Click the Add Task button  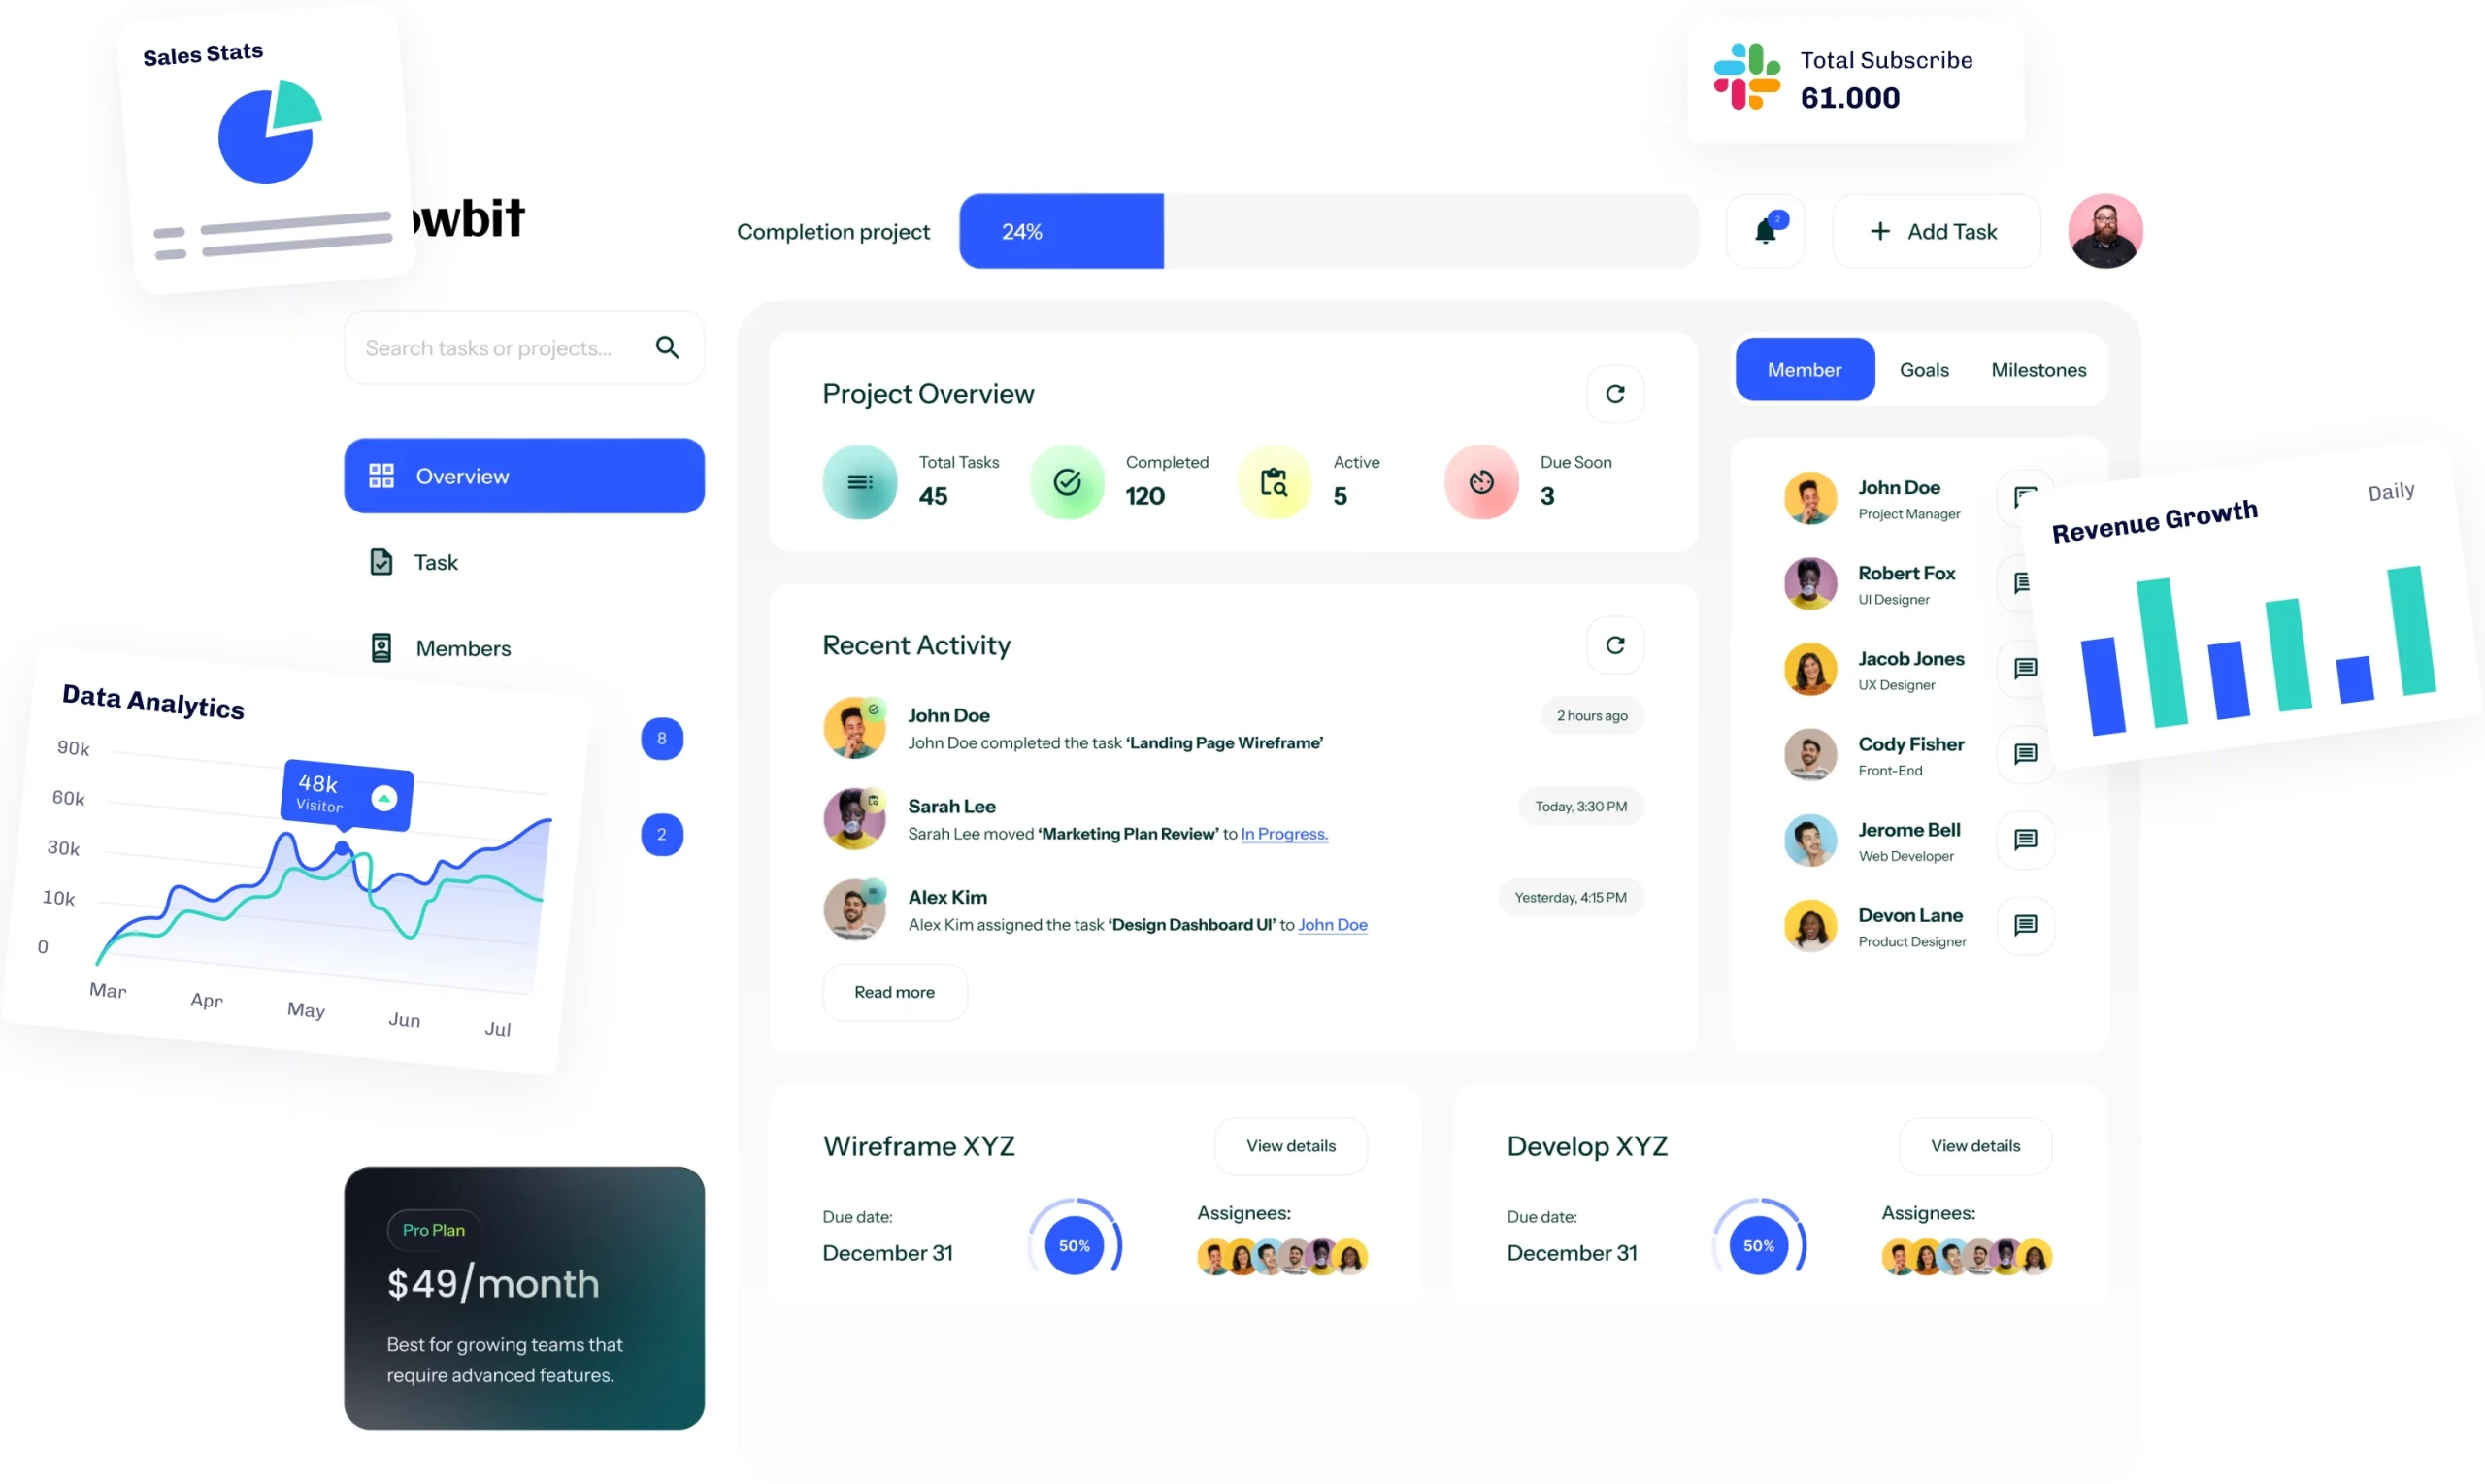[1936, 231]
